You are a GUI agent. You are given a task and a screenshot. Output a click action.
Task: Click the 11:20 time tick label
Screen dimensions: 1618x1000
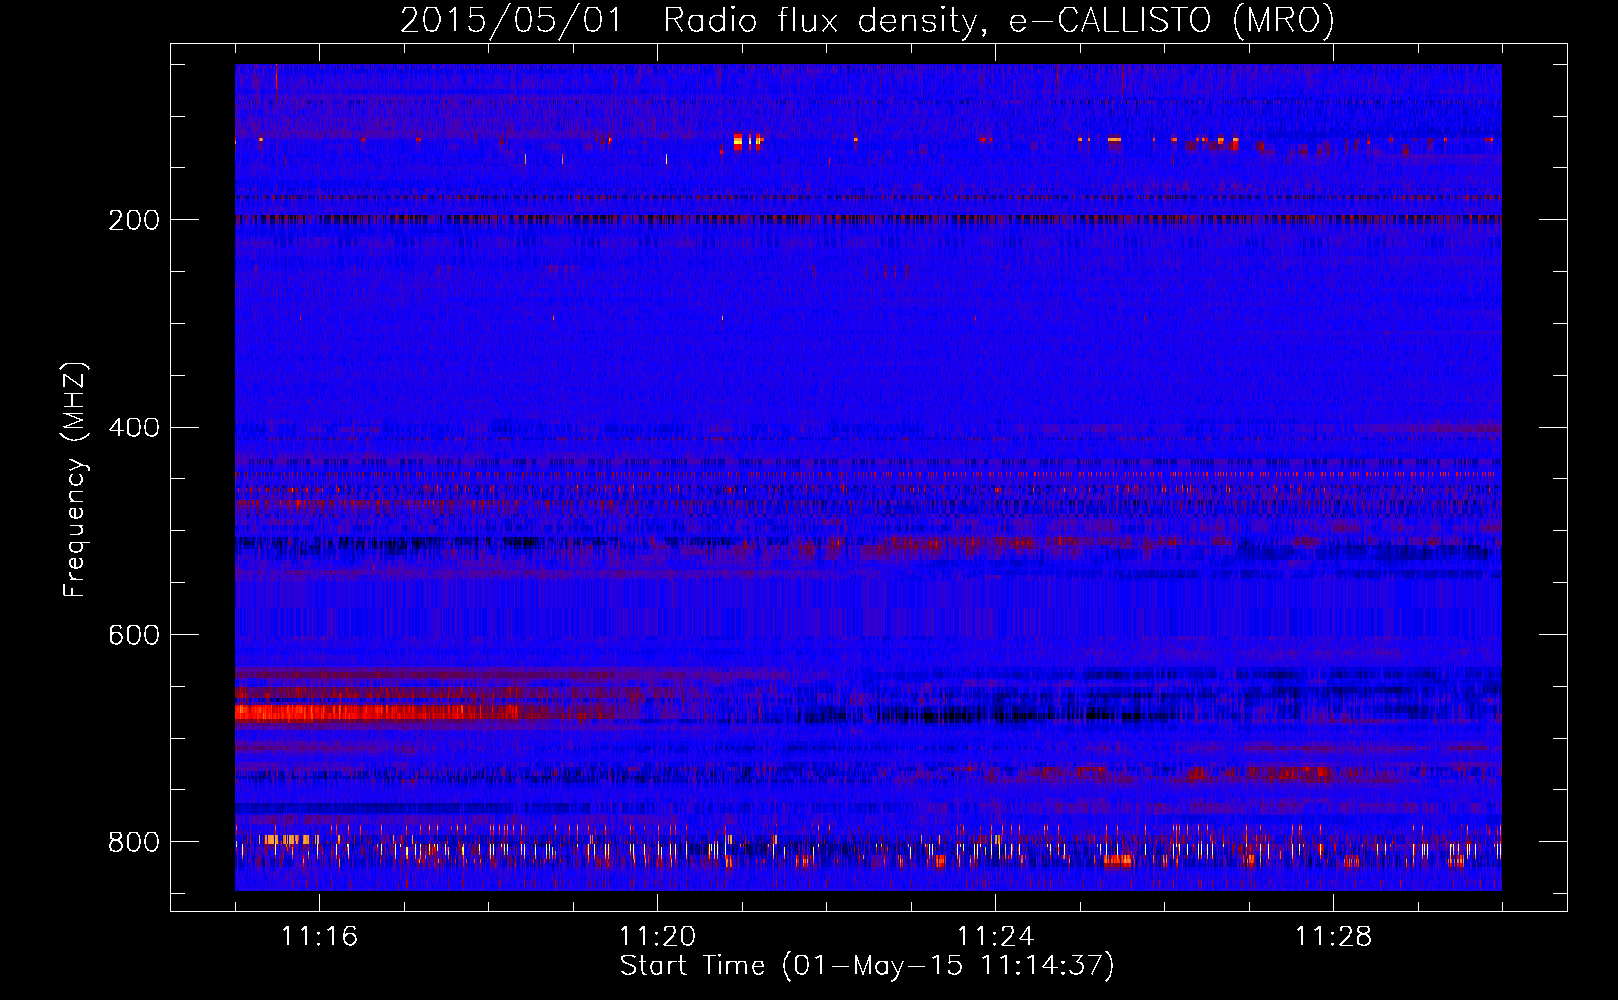(657, 936)
